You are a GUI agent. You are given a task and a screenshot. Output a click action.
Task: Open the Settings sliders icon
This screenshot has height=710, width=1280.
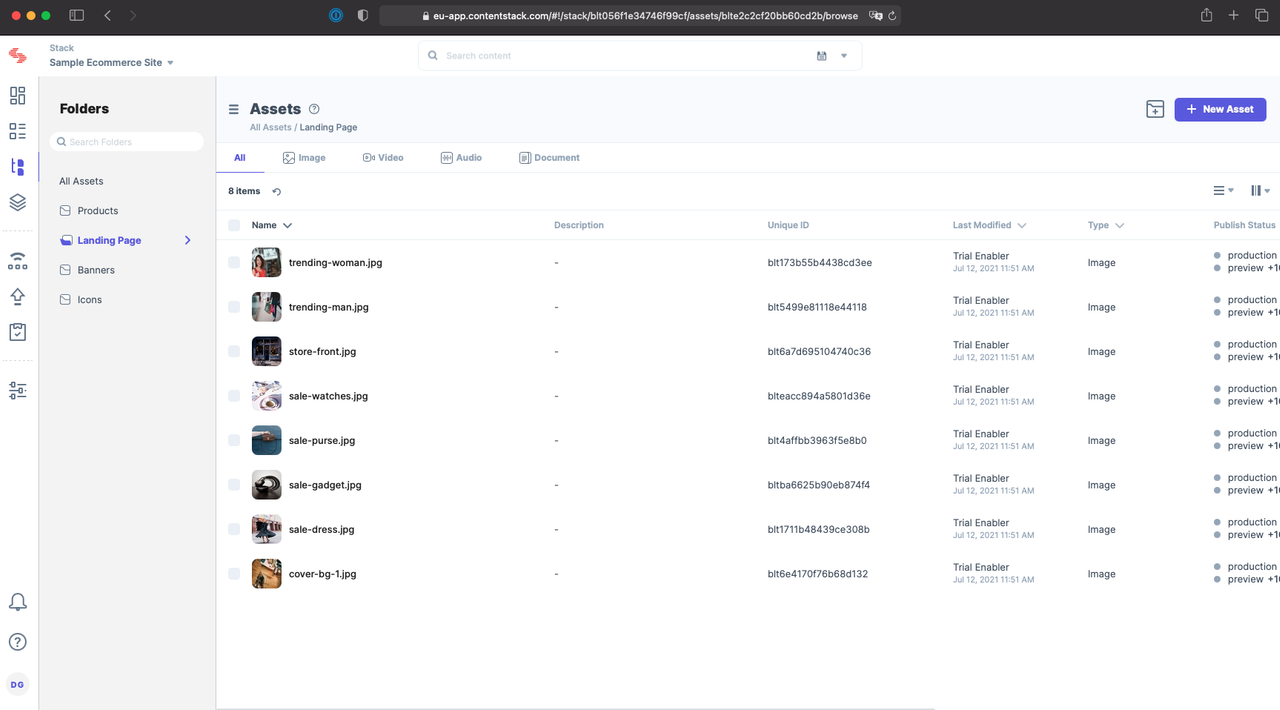tap(17, 390)
